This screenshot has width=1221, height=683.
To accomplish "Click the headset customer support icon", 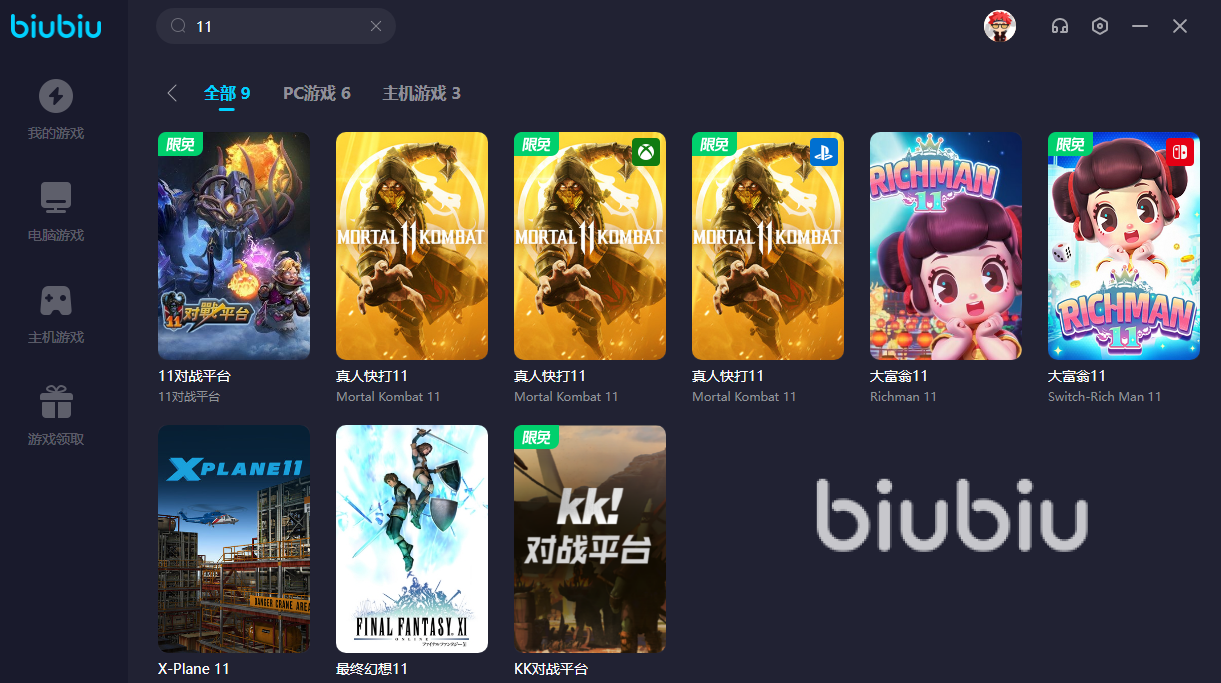I will pyautogui.click(x=1060, y=26).
